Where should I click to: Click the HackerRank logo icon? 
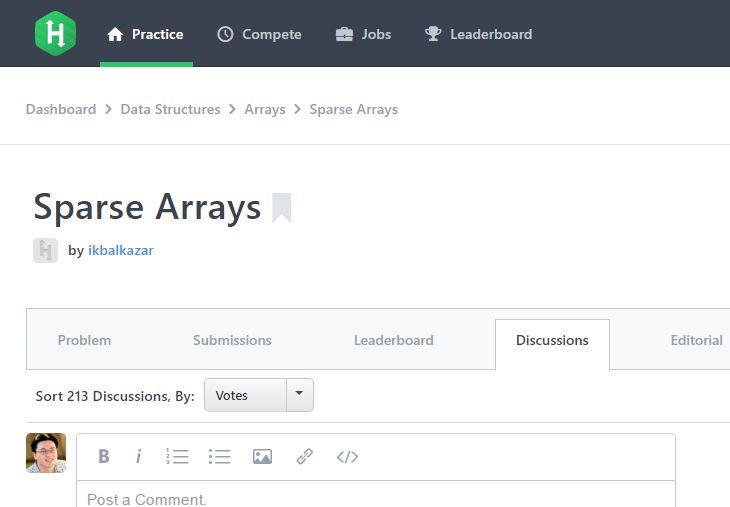click(55, 33)
